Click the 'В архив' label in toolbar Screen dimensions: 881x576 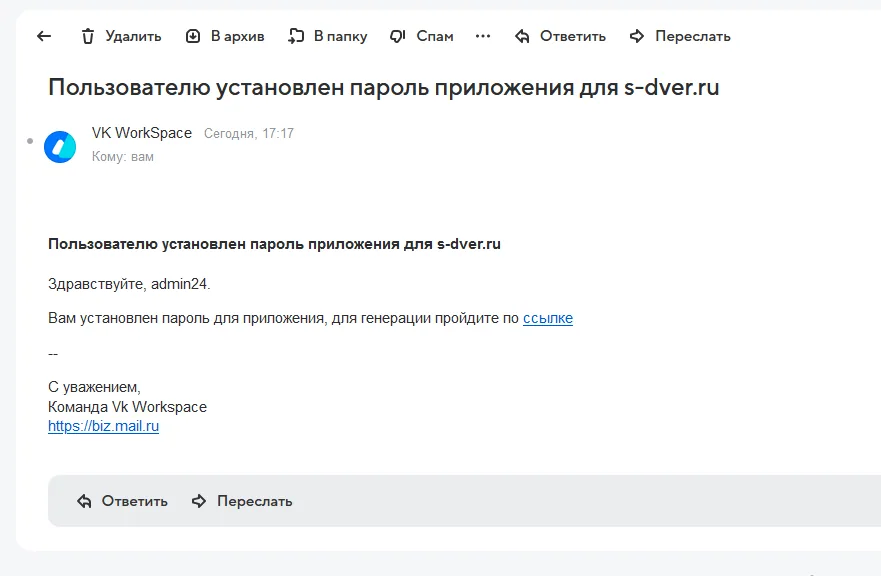(238, 37)
